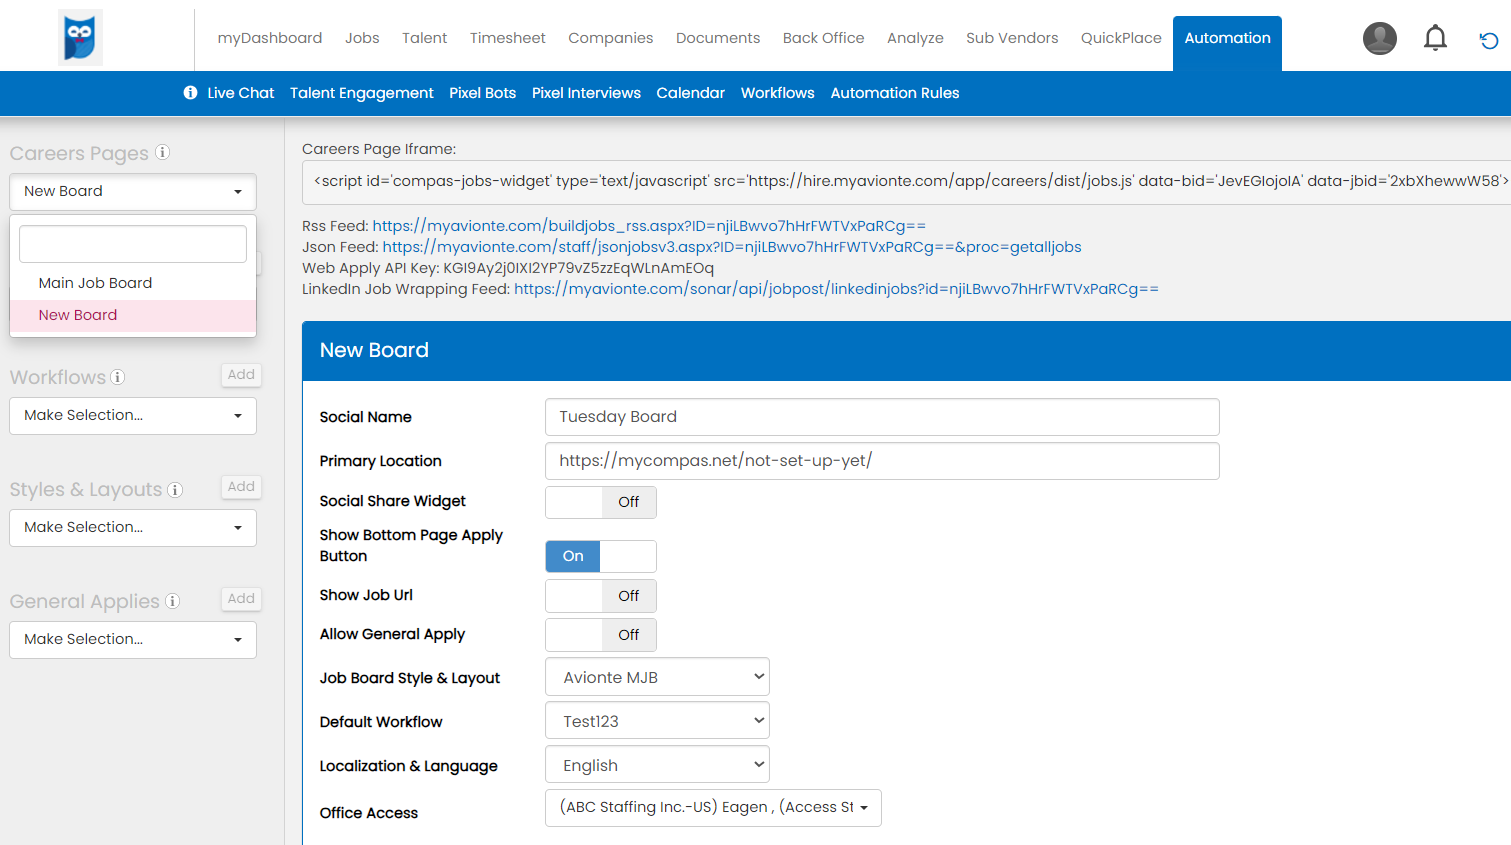Toggle the Social Share Widget switch
Image resolution: width=1511 pixels, height=845 pixels.
600,502
